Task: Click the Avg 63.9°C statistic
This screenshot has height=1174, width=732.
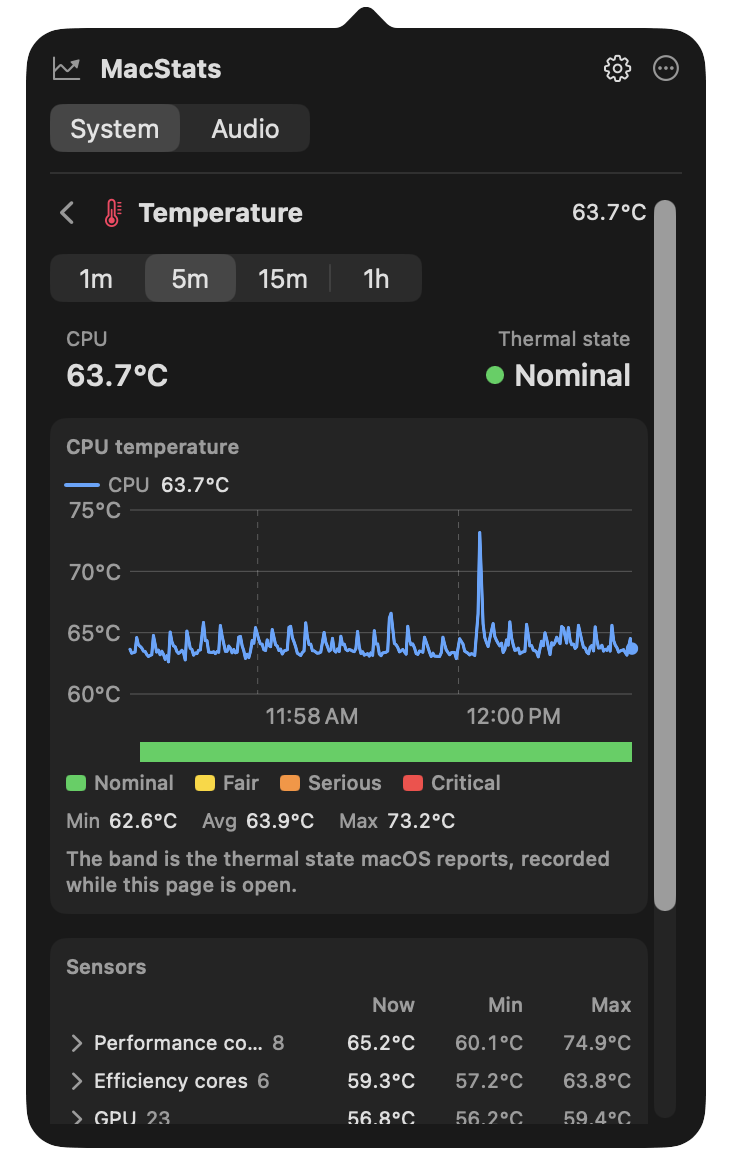Action: [x=257, y=821]
